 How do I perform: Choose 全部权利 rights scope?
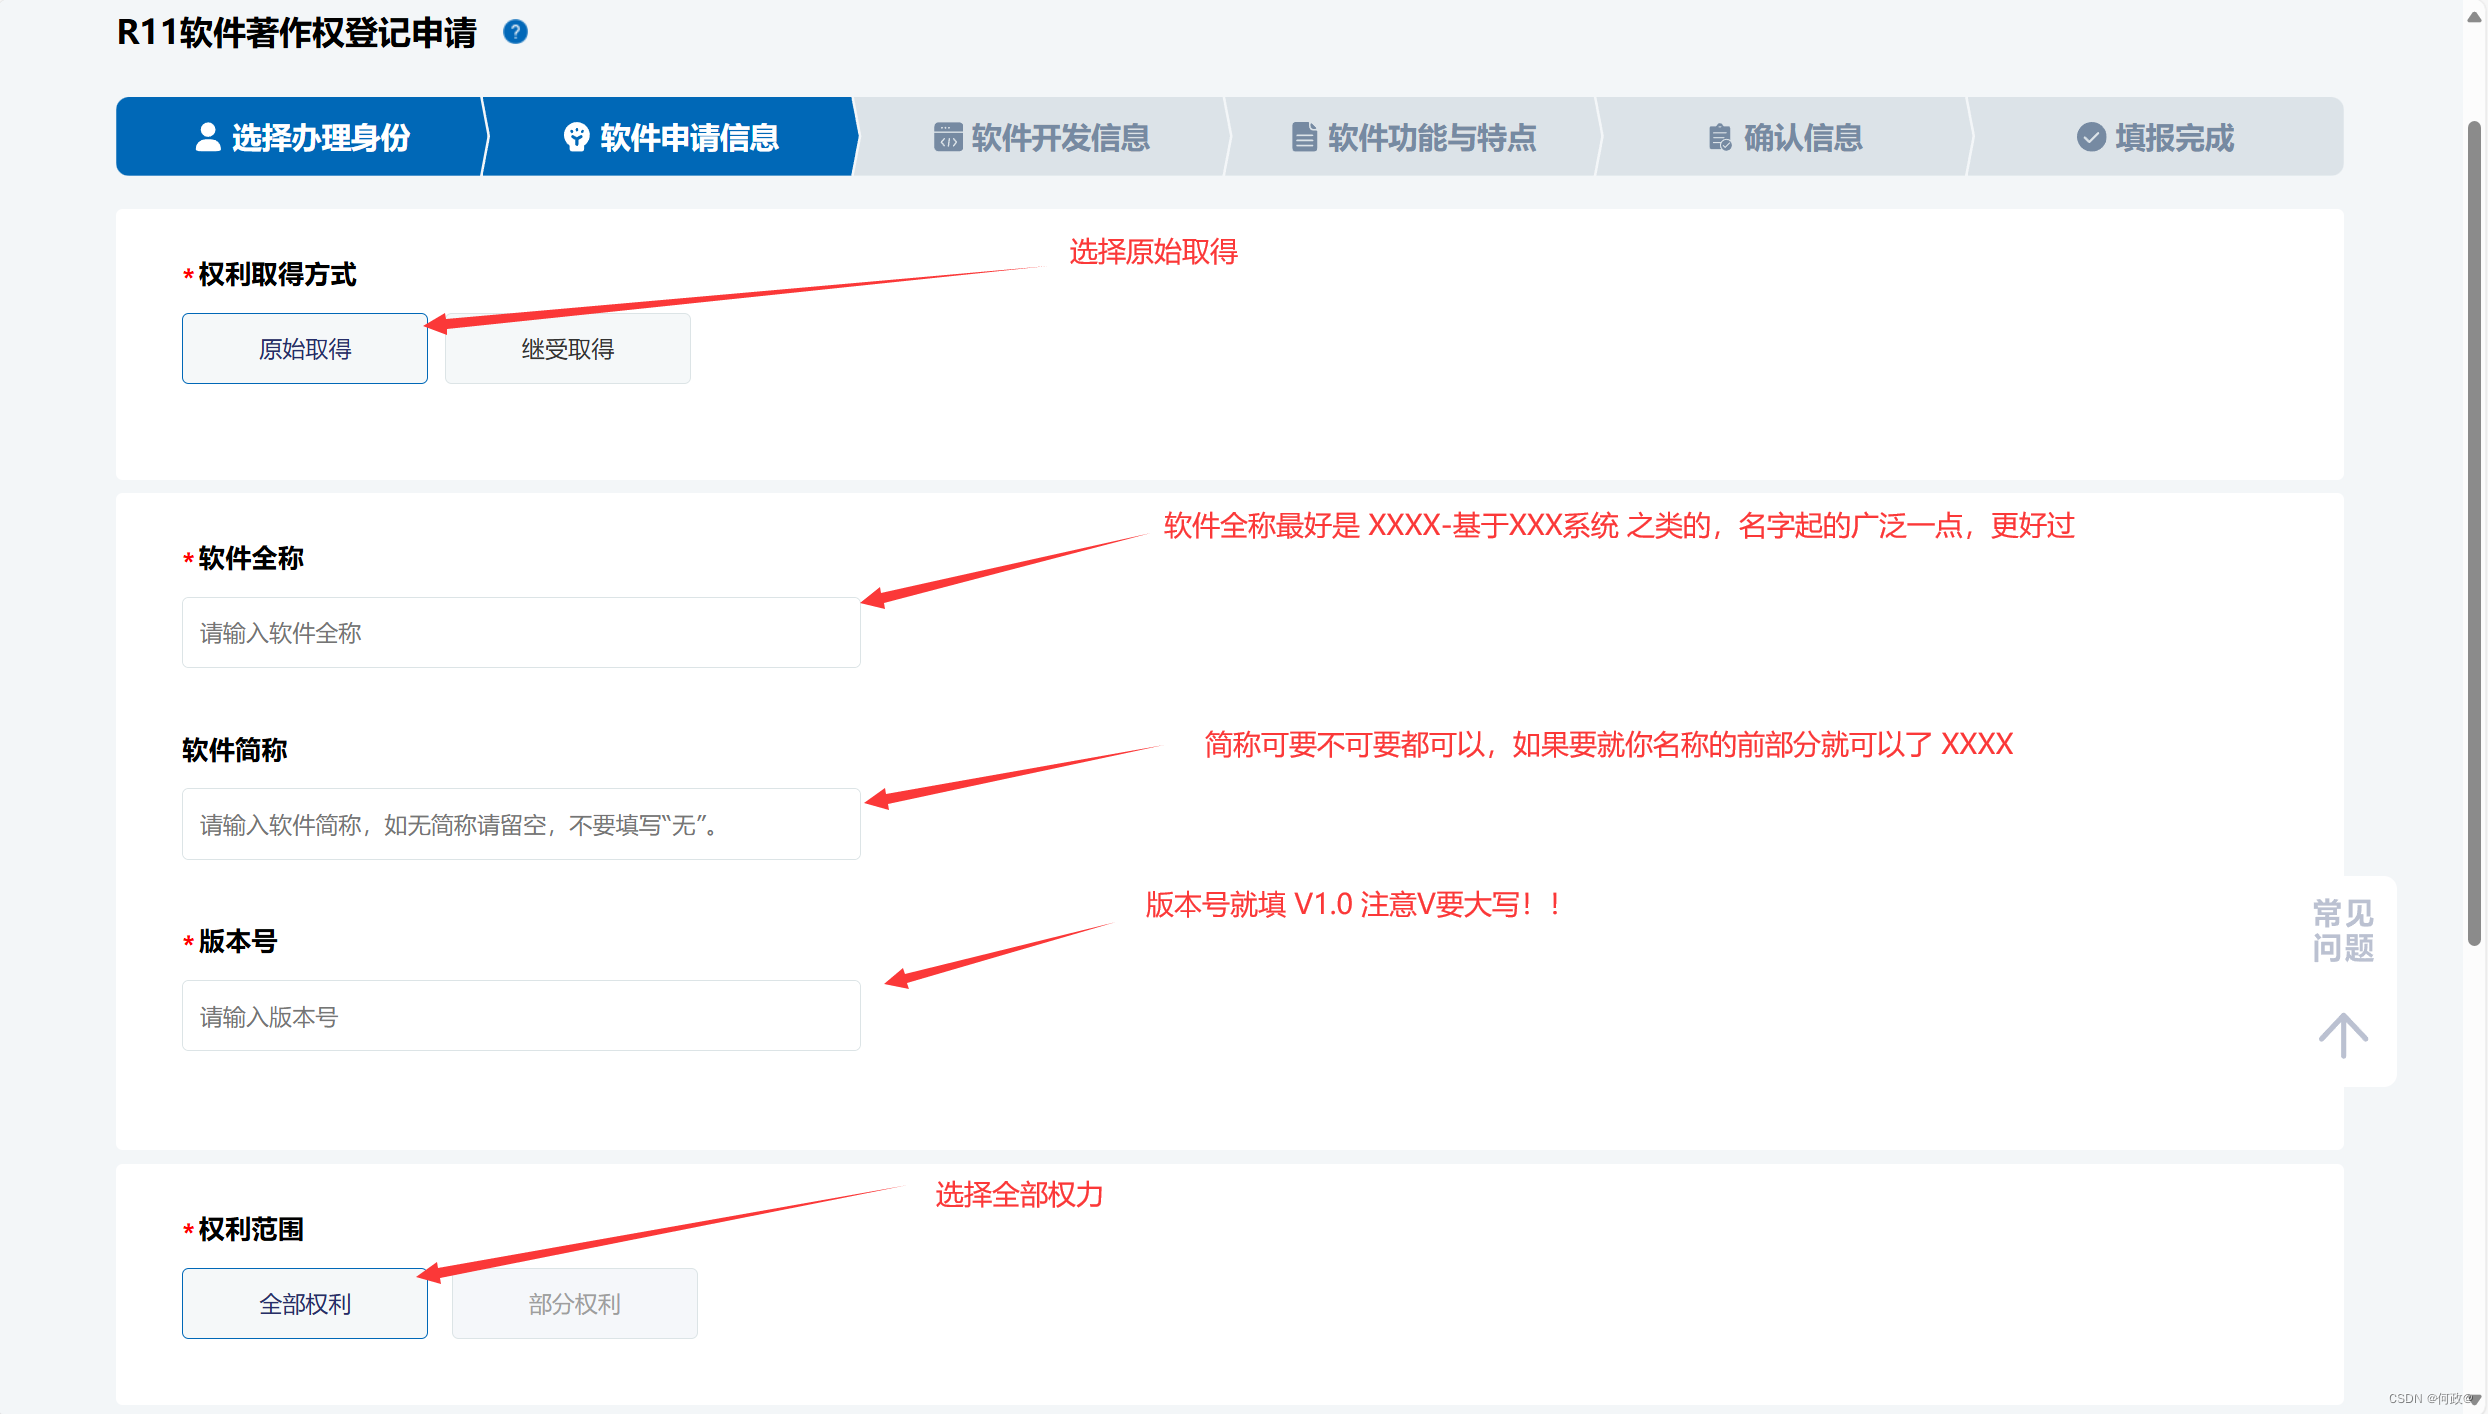click(305, 1304)
